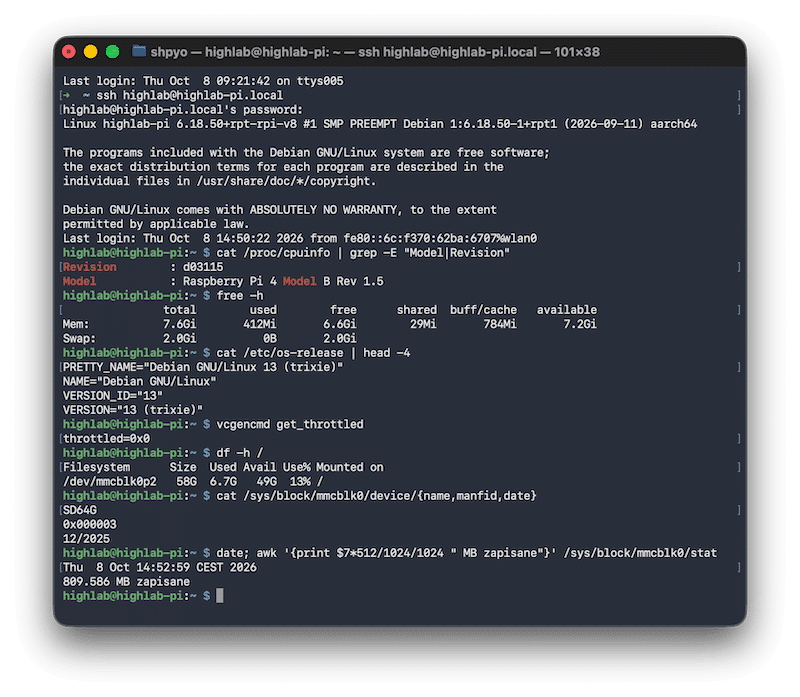Click the 'Last login: Thu Oct 8 09:21:42' line

click(203, 81)
